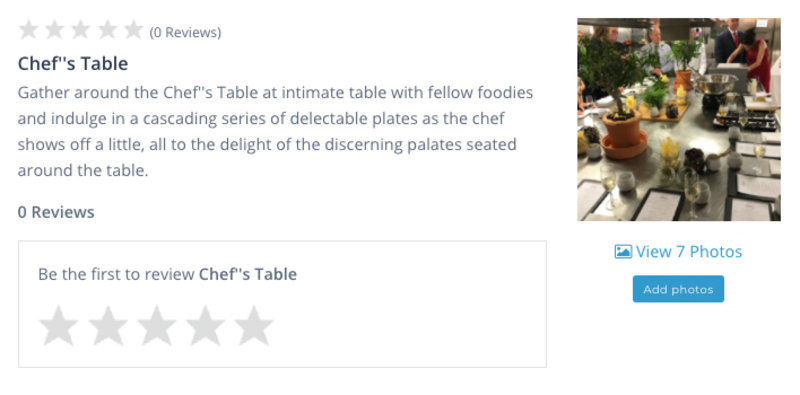
Task: Click the third small star above title
Action: pos(81,30)
